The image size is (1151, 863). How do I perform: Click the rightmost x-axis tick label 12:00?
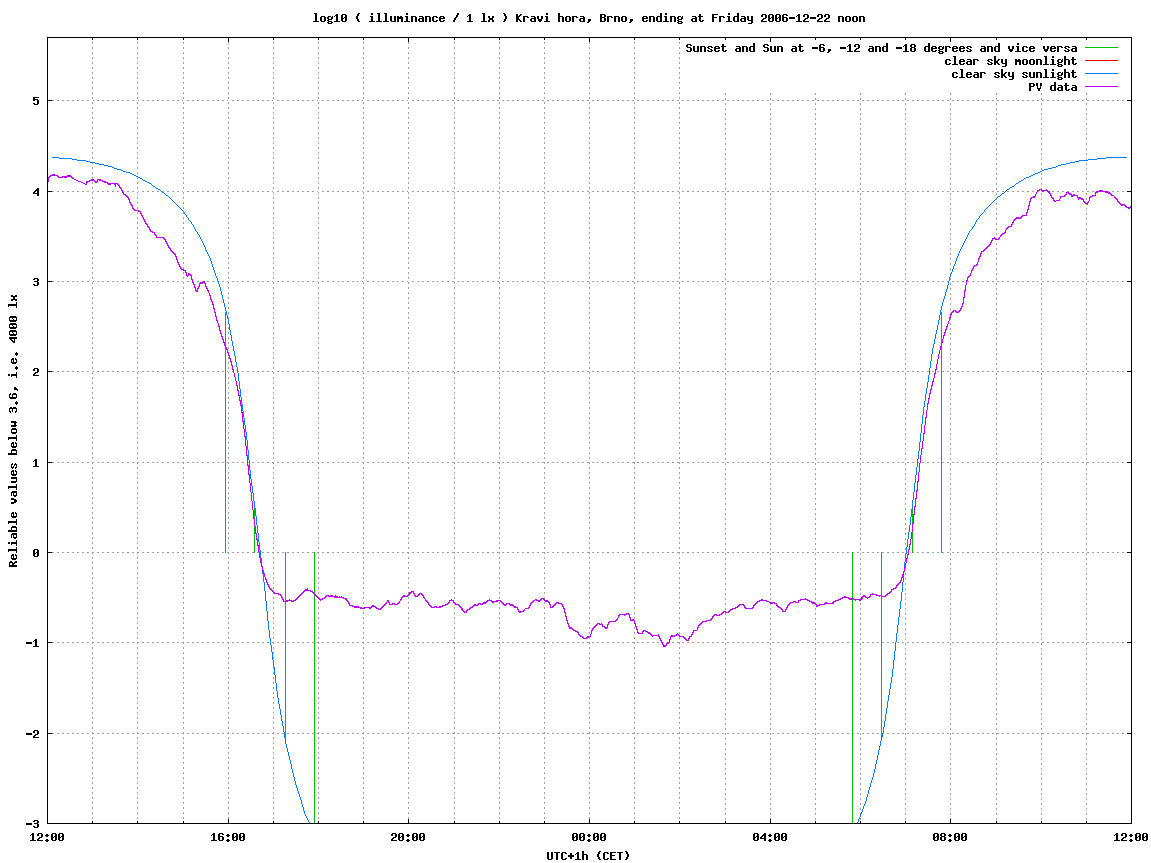pos(1131,837)
